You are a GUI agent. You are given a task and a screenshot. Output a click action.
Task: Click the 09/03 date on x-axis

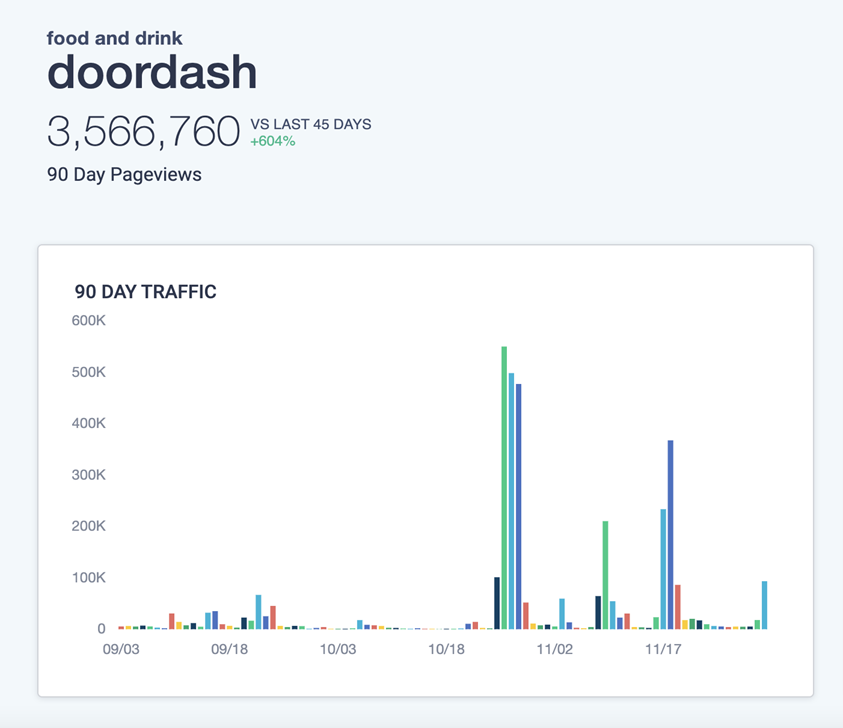pyautogui.click(x=120, y=649)
